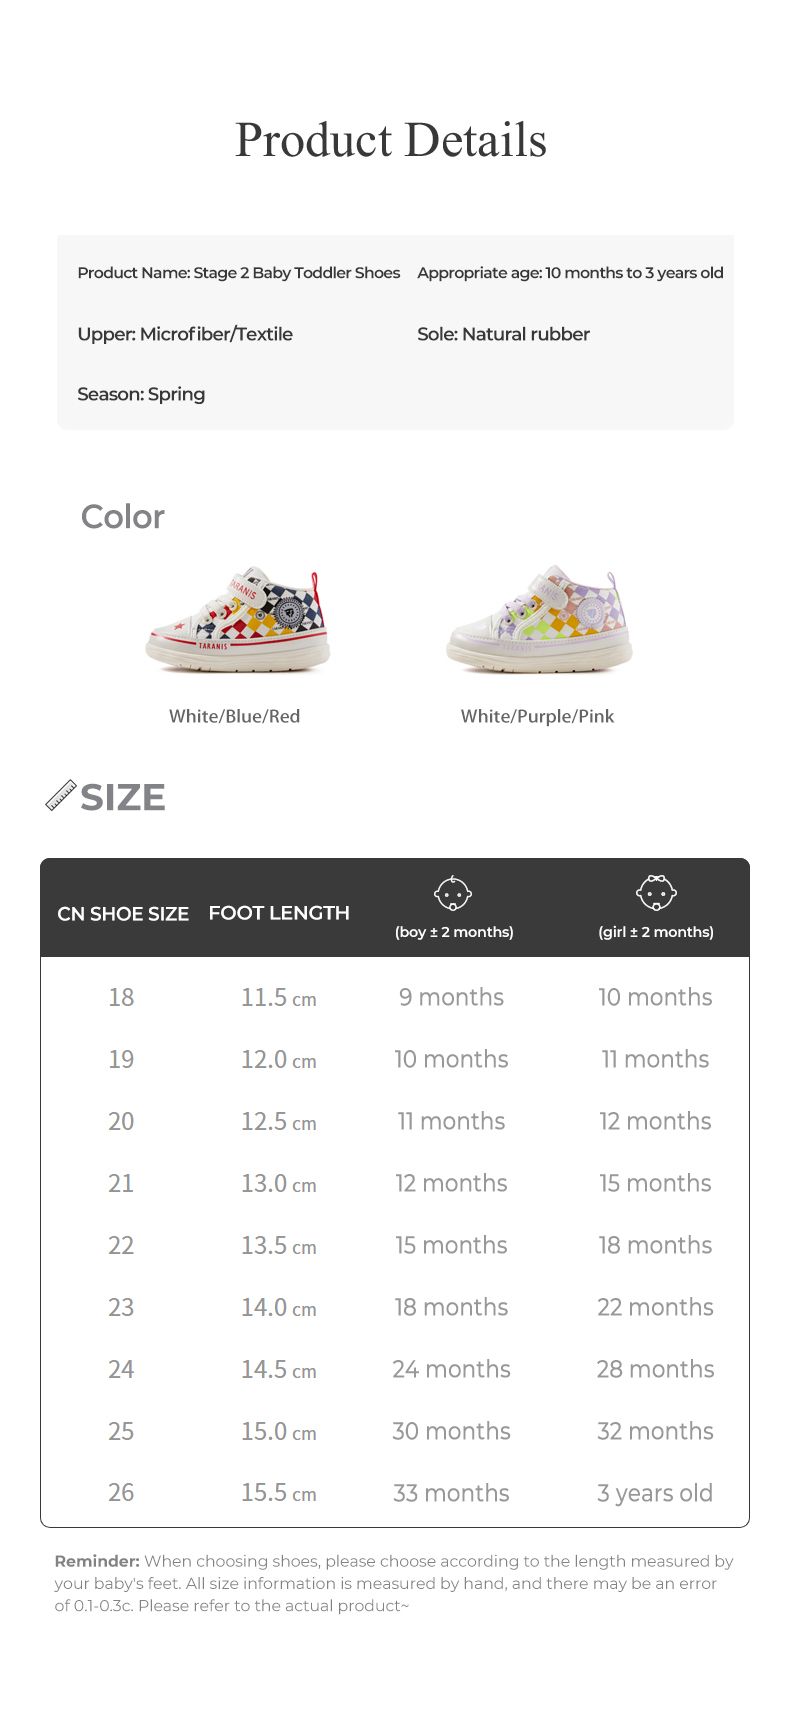Click the bold Reminder label
Screen dimensions: 790x1735
97,1561
